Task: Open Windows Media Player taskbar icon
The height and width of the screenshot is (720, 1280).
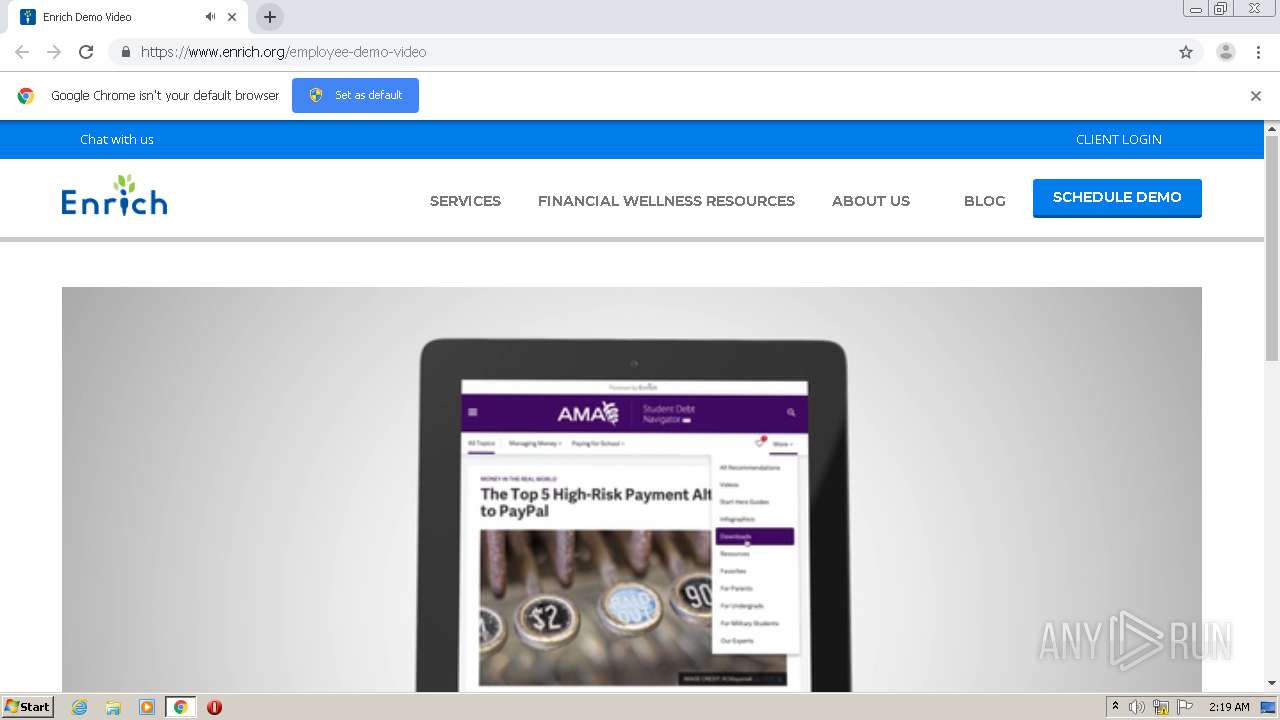Action: pyautogui.click(x=147, y=707)
